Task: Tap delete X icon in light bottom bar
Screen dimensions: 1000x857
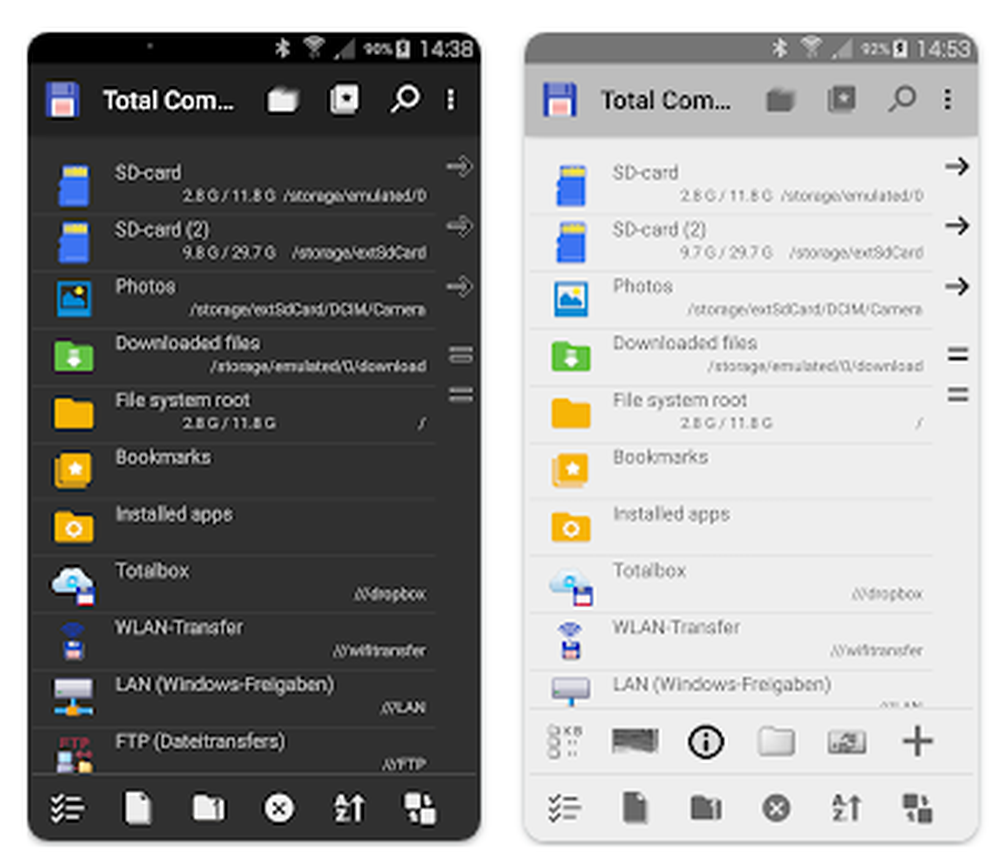Action: (776, 809)
